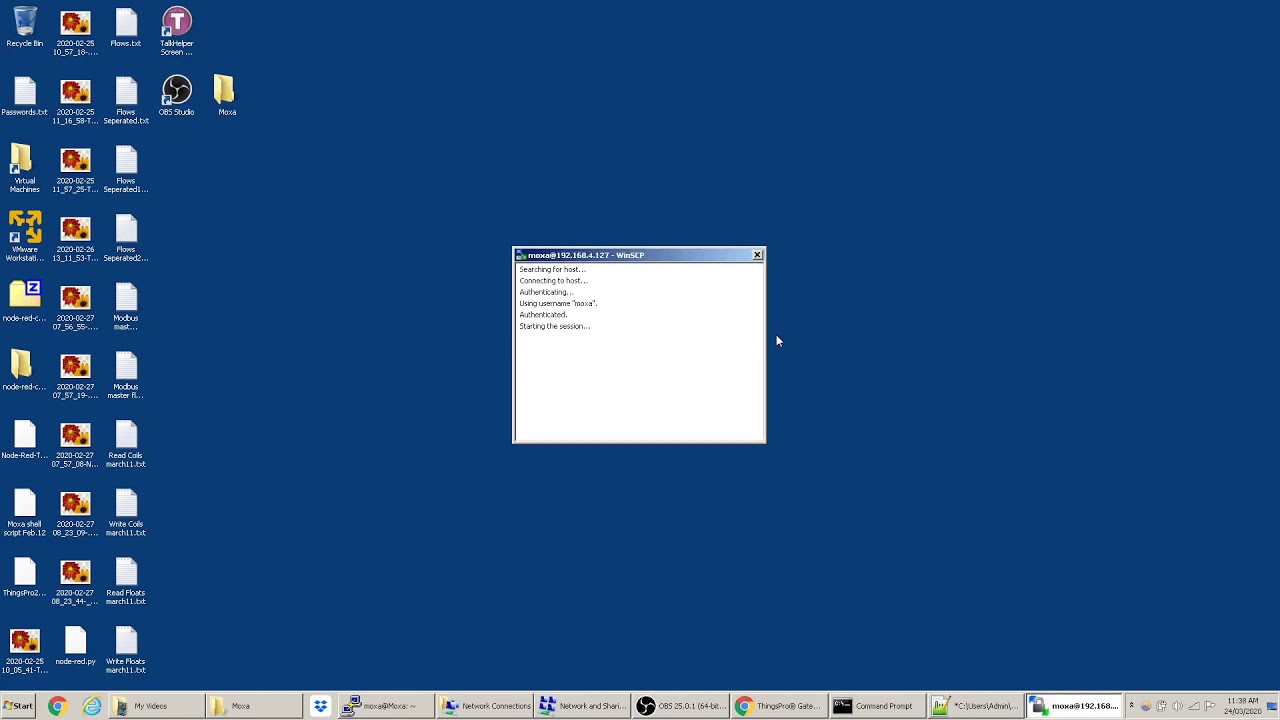This screenshot has height=720, width=1280.
Task: Close the WinSCP connection progress window
Action: click(x=757, y=255)
